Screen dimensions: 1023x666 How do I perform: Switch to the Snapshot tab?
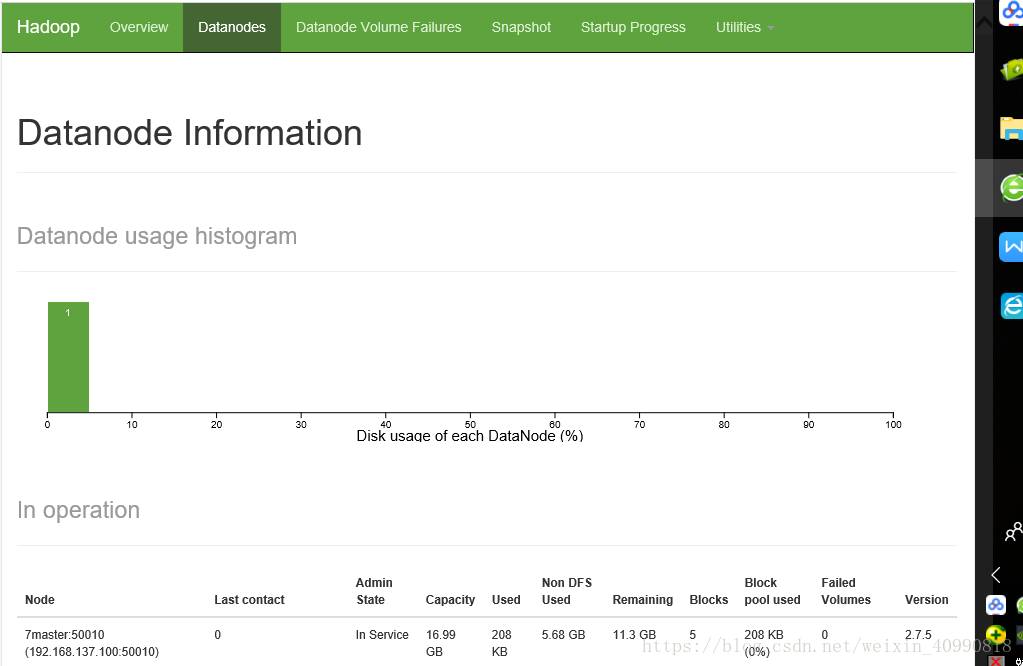[x=521, y=27]
